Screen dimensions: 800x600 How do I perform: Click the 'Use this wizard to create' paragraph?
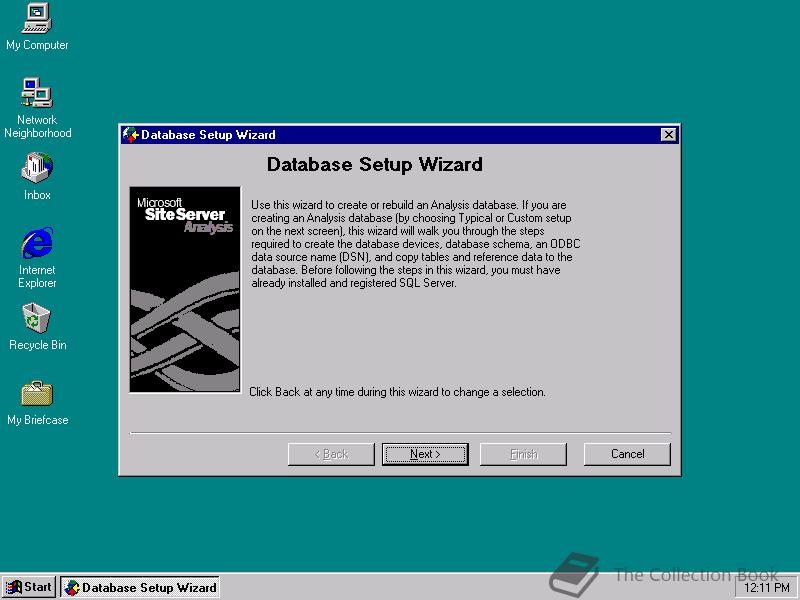pos(415,244)
